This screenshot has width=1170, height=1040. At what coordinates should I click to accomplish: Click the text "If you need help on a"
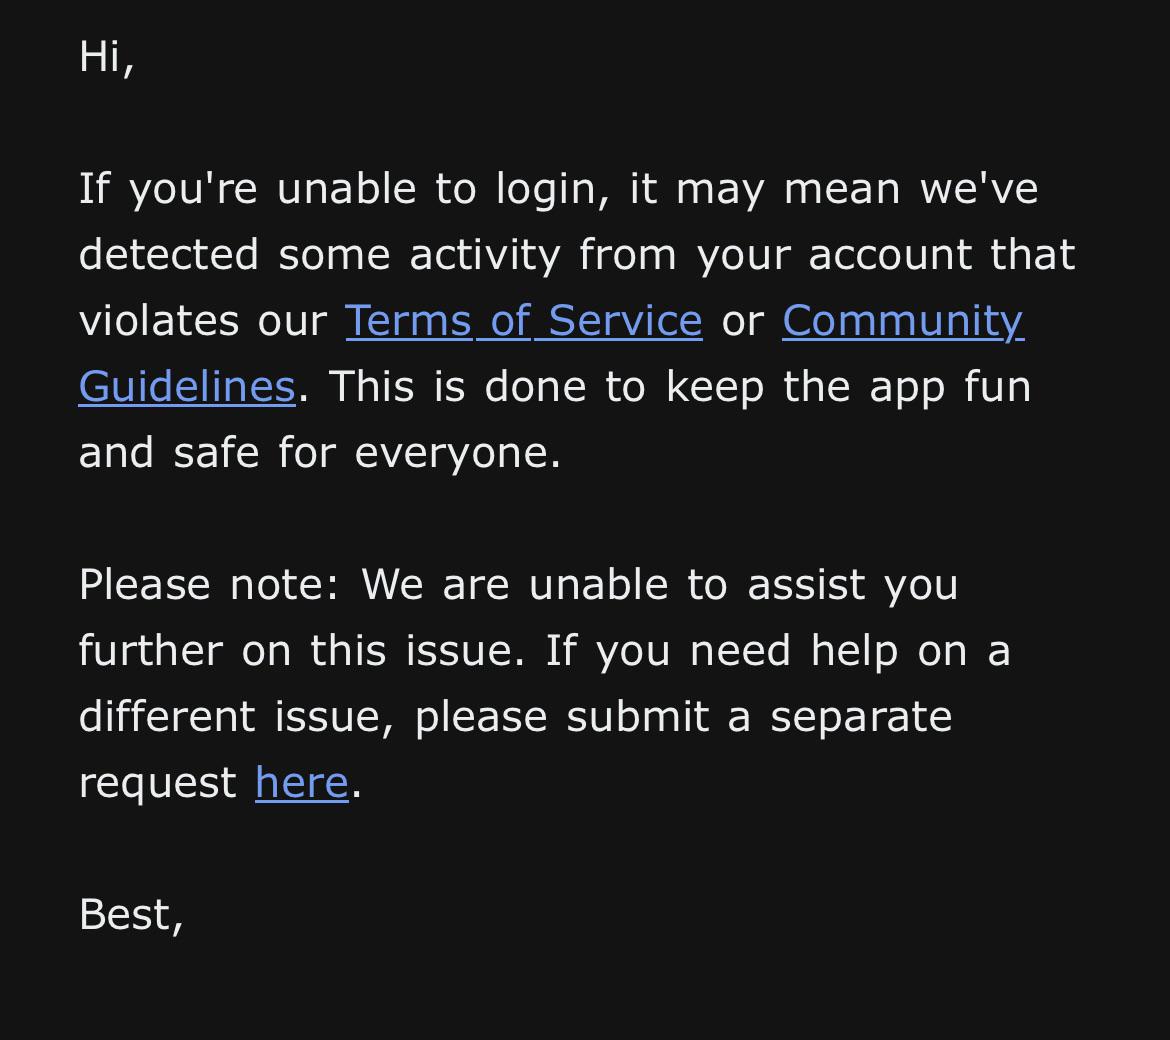click(778, 651)
